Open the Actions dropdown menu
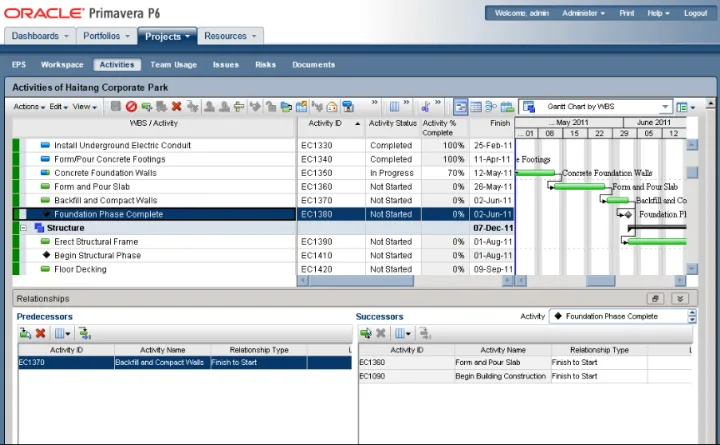Screen dimensions: 720x445 (x=29, y=106)
